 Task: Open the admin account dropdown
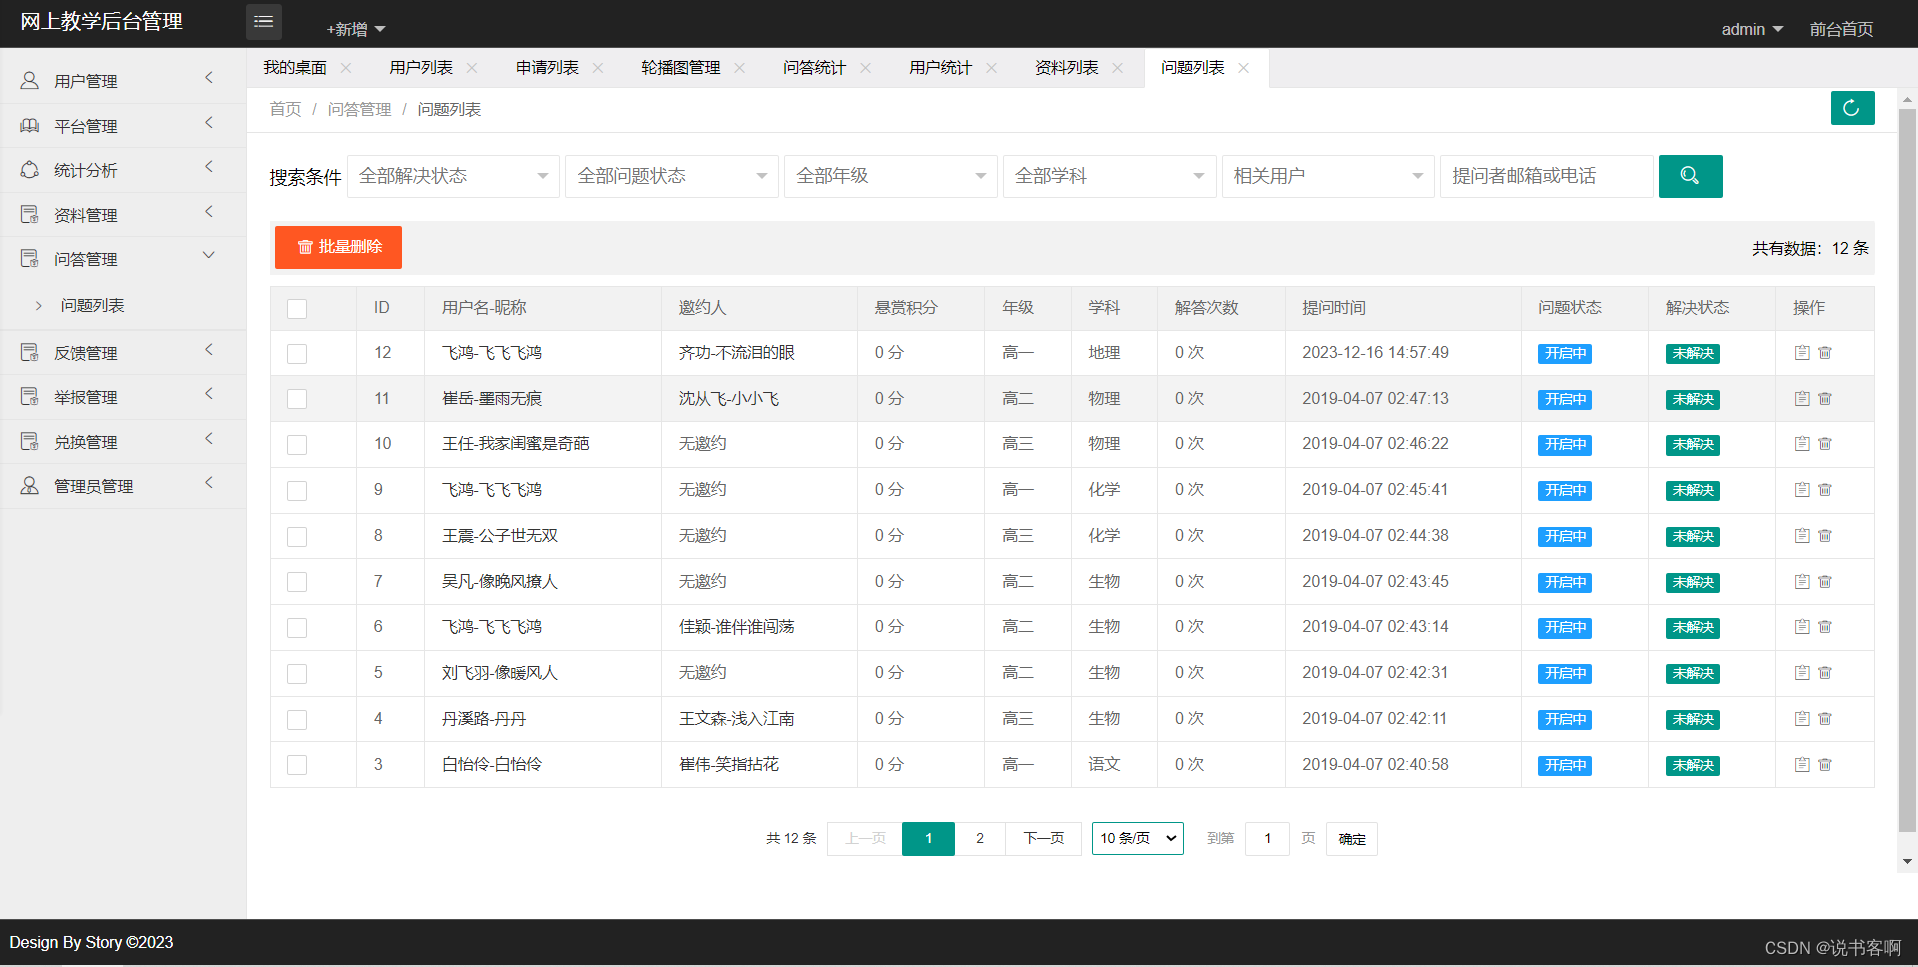point(1752,29)
